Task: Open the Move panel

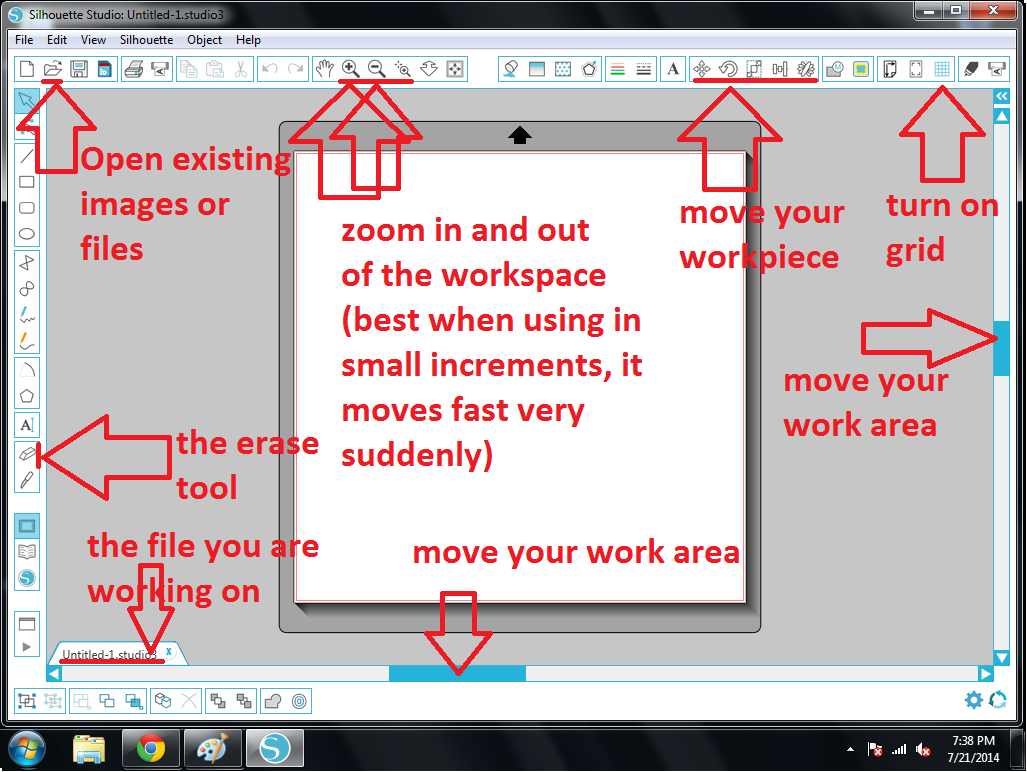Action: [701, 69]
